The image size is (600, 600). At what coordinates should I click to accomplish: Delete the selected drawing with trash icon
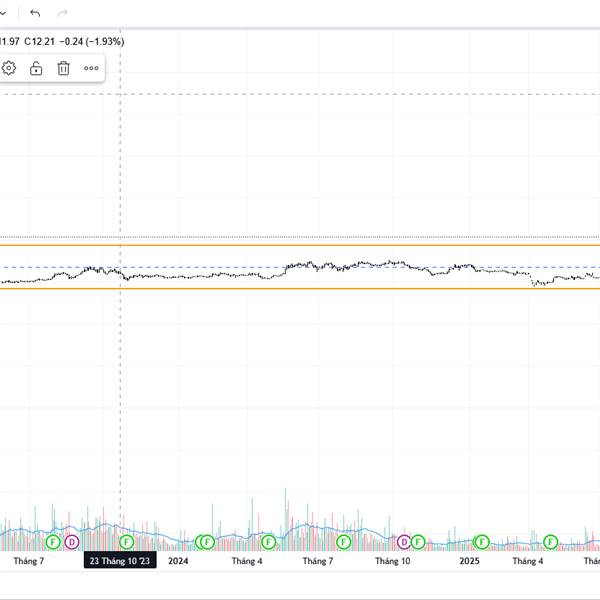tap(64, 68)
